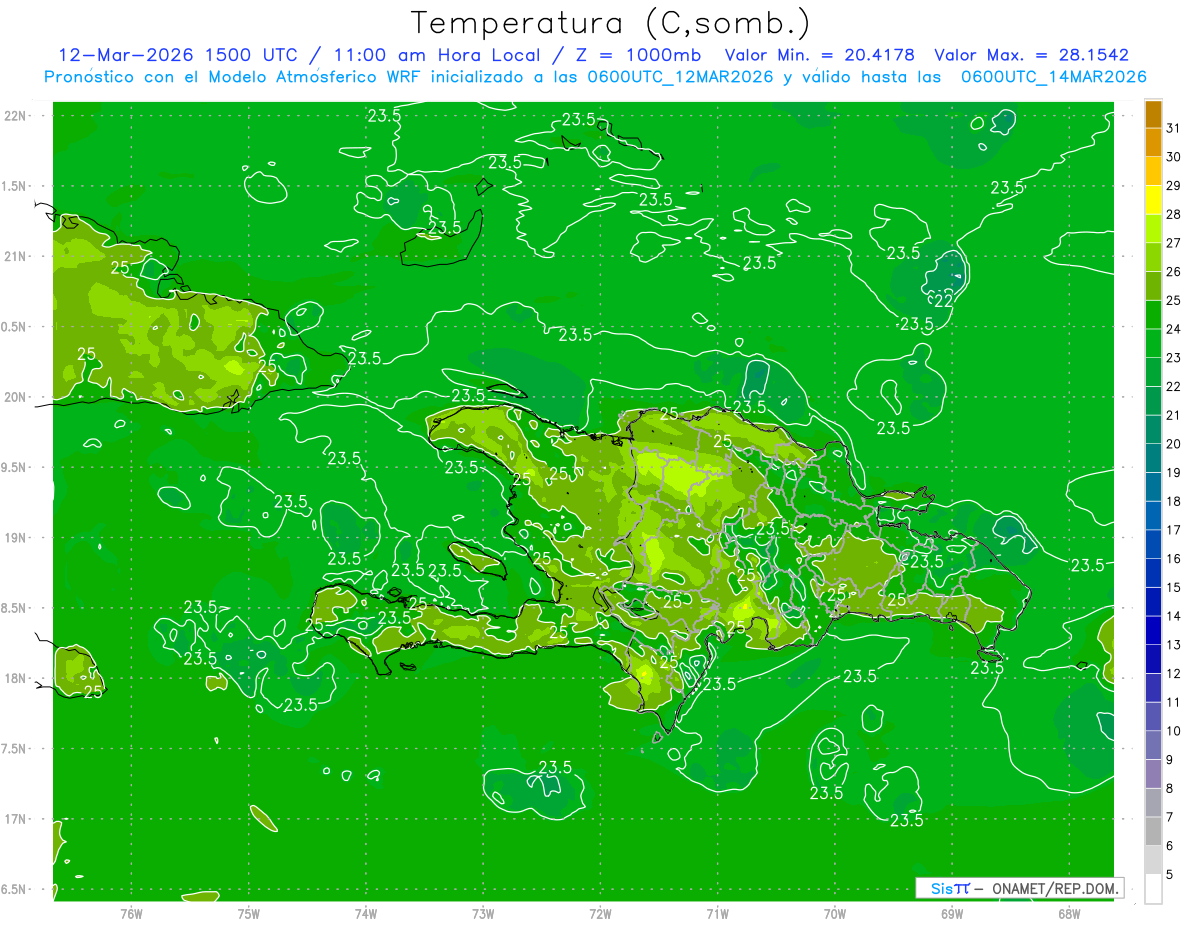Click the color legend number 30
The width and height of the screenshot is (1200, 927).
(x=1174, y=157)
